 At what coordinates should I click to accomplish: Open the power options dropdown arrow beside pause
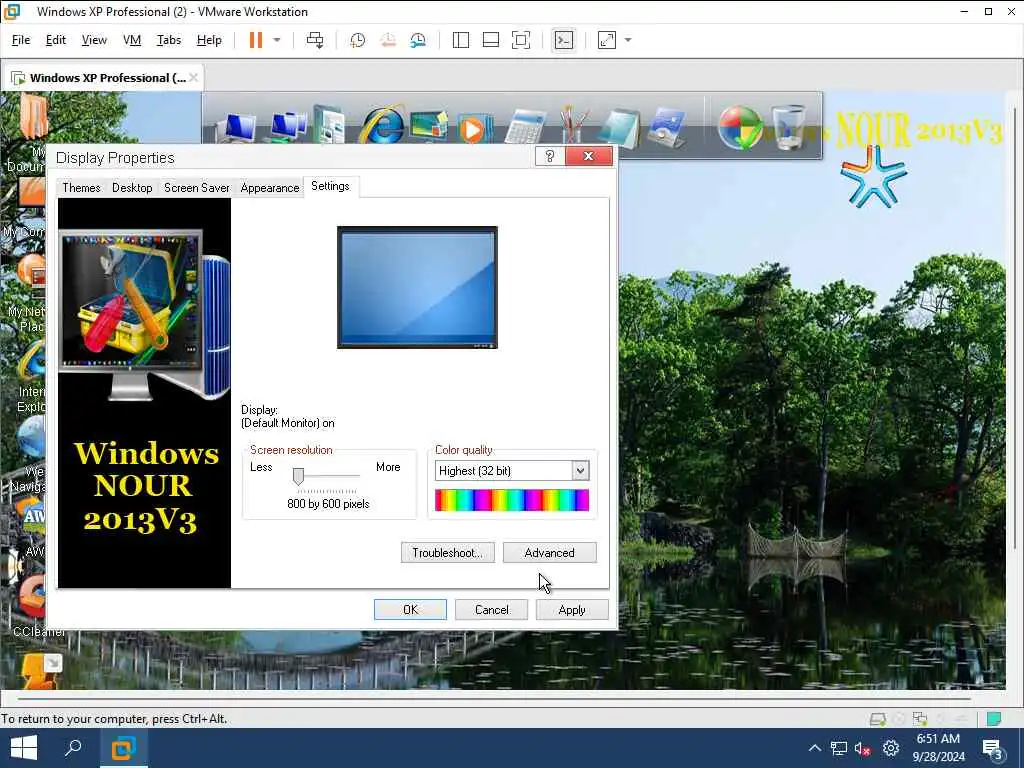click(277, 40)
